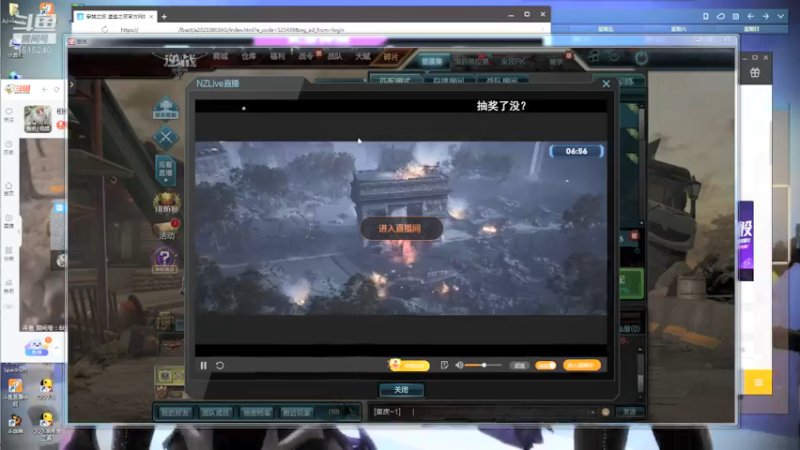Open the 战令 menu in game header
The width and height of the screenshot is (800, 450).
click(306, 56)
